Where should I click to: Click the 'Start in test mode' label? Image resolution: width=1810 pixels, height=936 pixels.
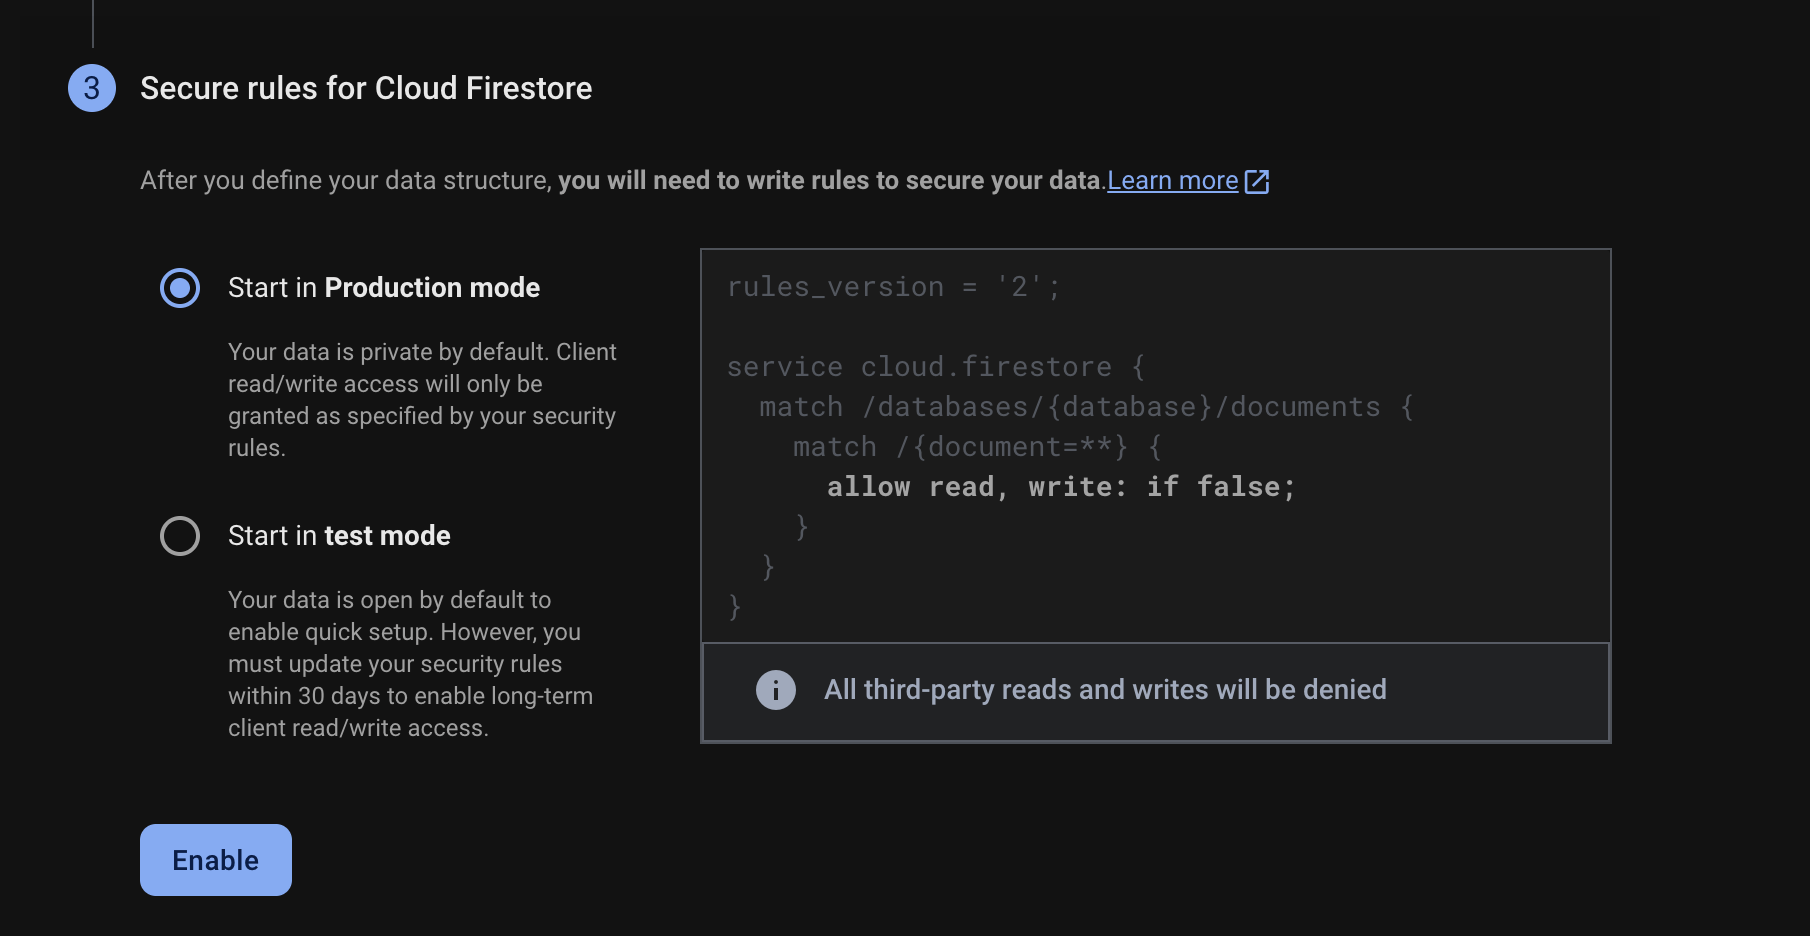tap(339, 536)
